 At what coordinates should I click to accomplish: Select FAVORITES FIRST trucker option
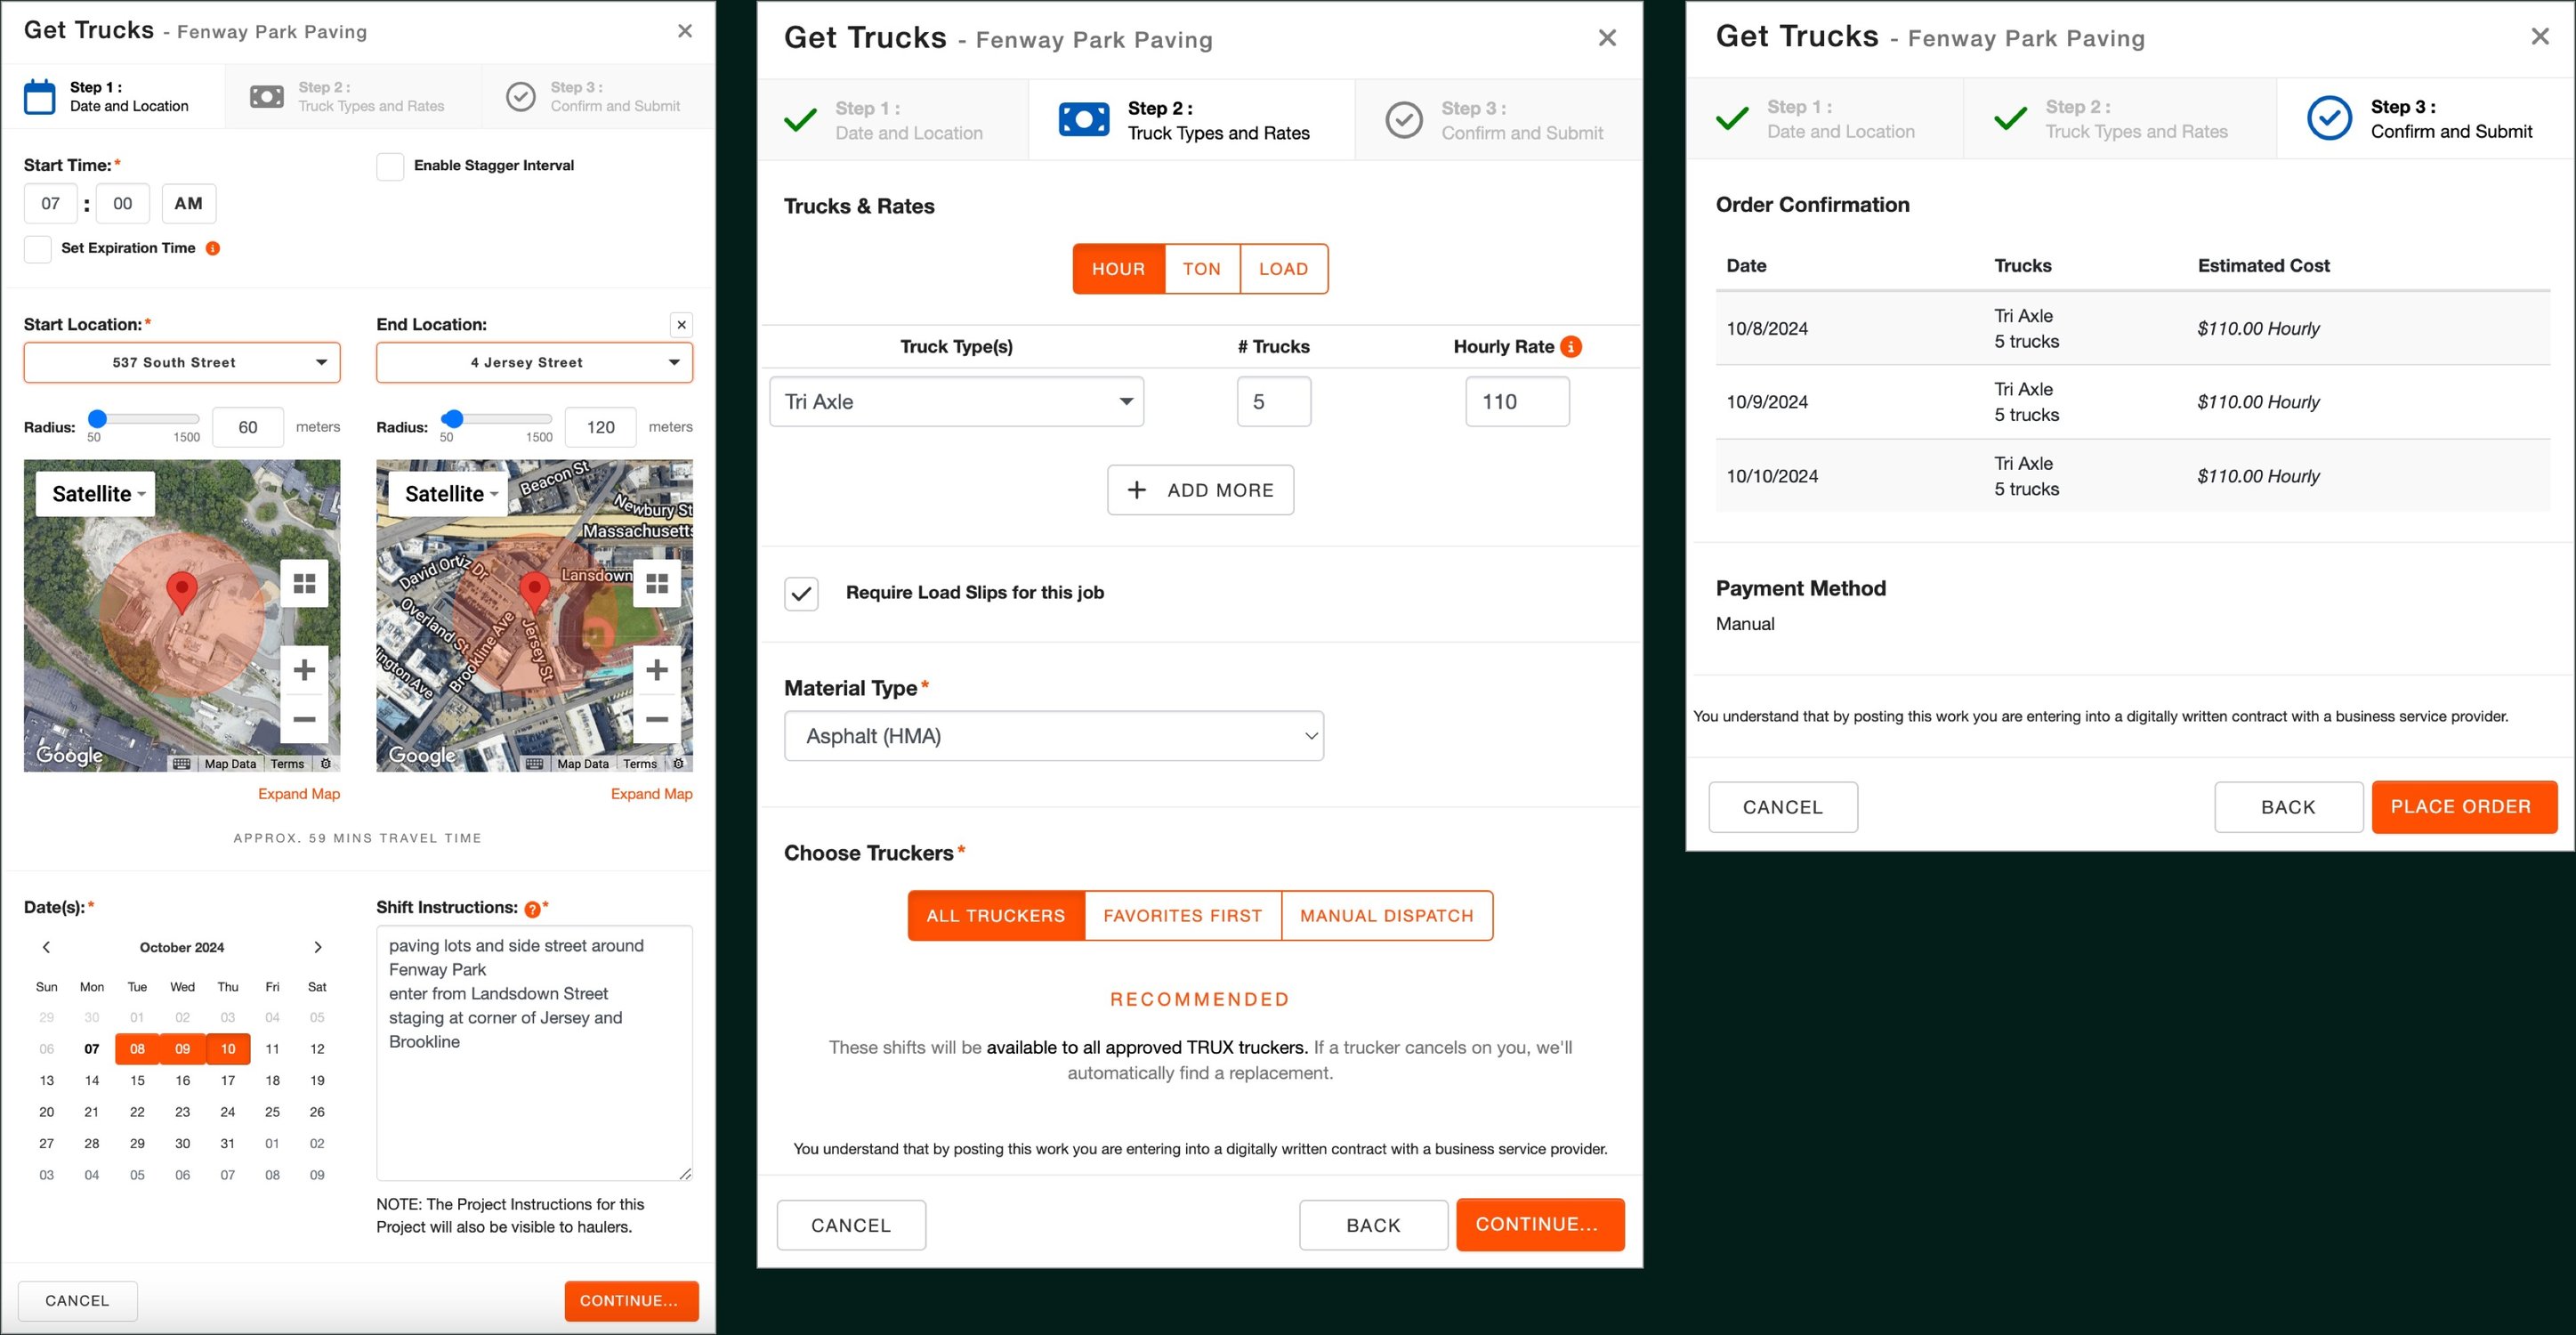1182,915
